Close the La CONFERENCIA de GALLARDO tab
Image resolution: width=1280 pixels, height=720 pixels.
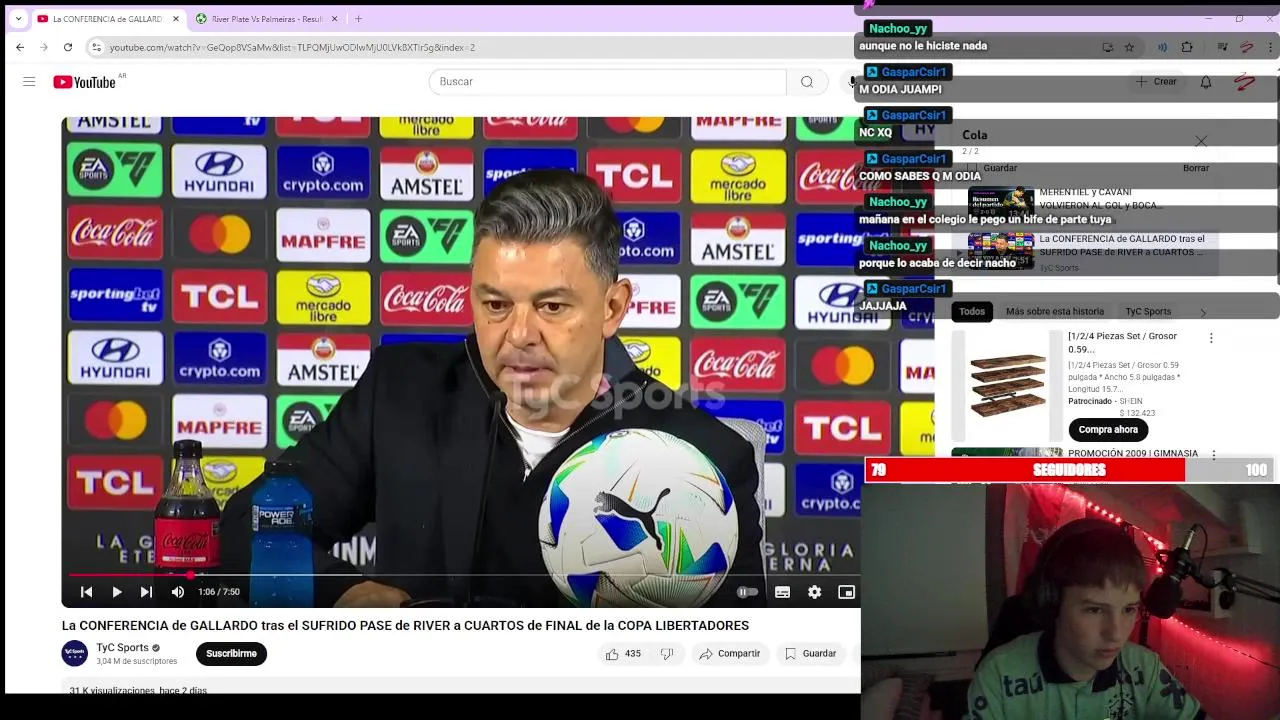[x=176, y=19]
